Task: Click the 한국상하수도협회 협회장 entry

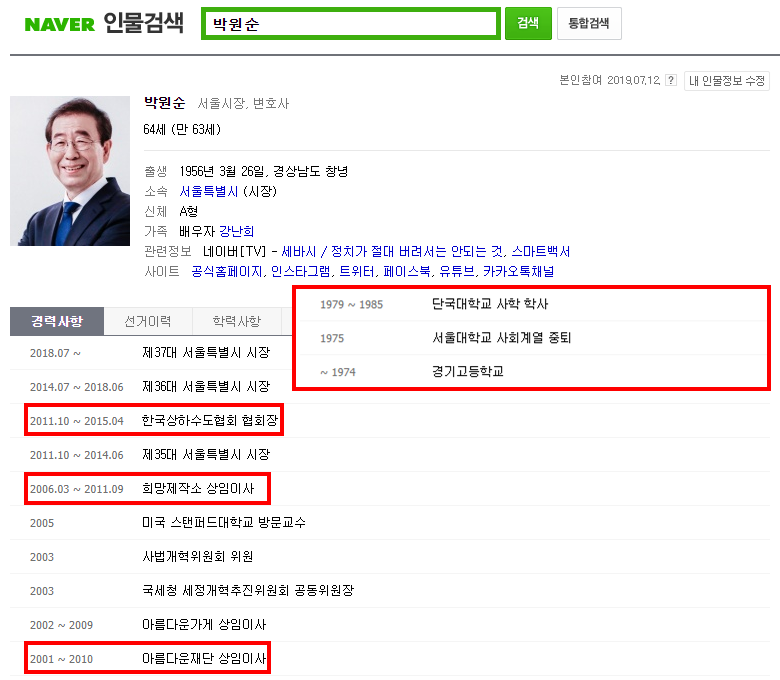Action: pyautogui.click(x=210, y=420)
